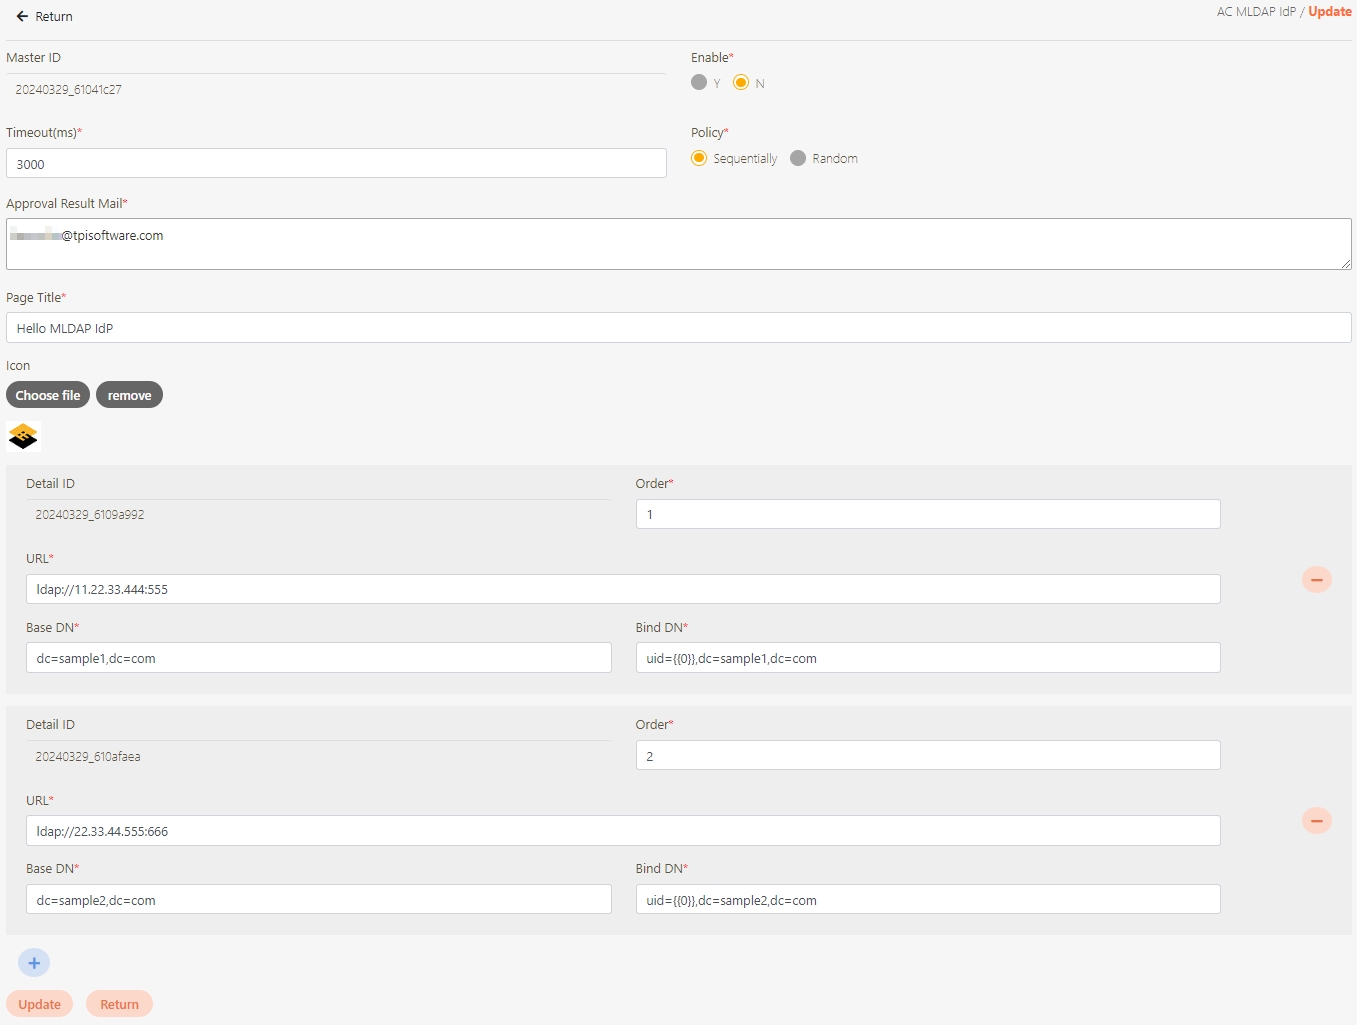This screenshot has height=1025, width=1357.
Task: Set Enable to N
Action: point(741,83)
